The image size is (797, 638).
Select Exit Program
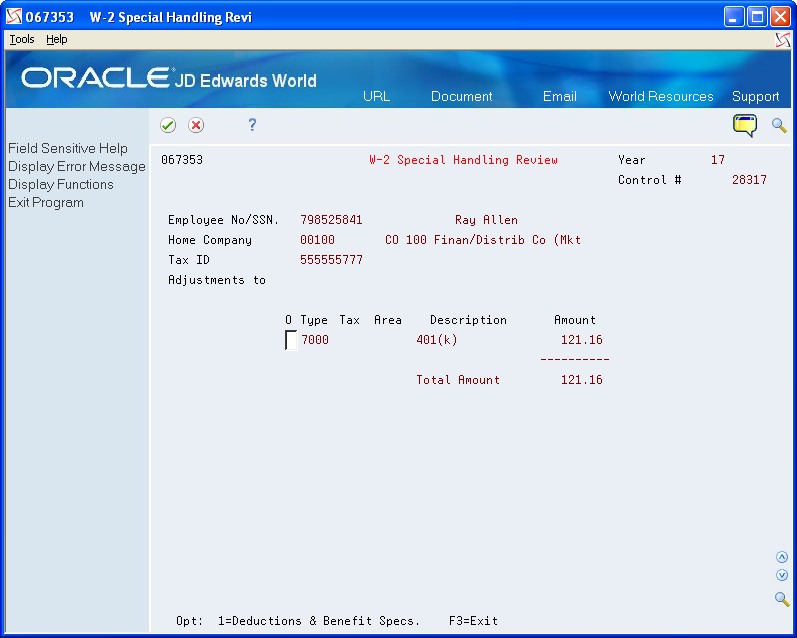(46, 202)
